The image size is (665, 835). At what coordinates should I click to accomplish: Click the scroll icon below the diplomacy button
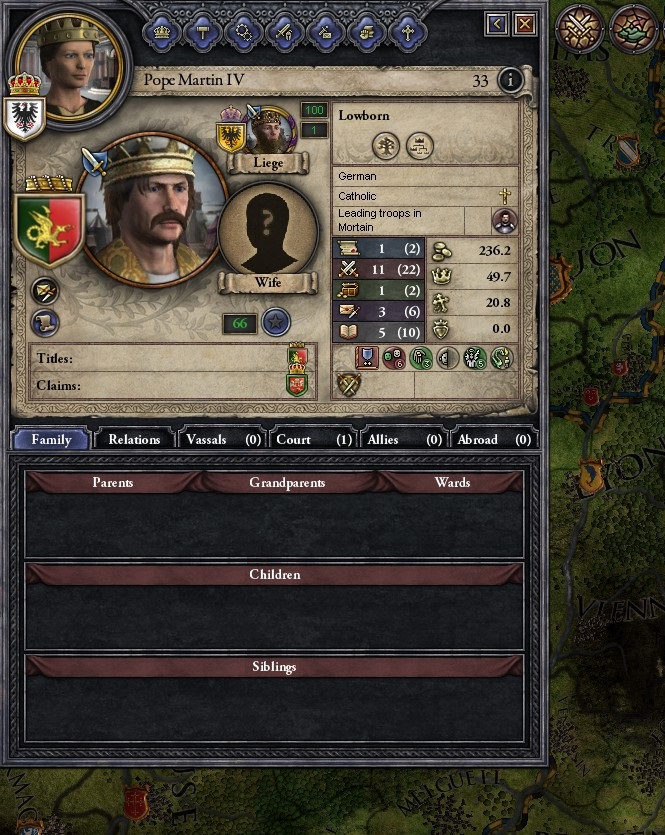point(45,323)
